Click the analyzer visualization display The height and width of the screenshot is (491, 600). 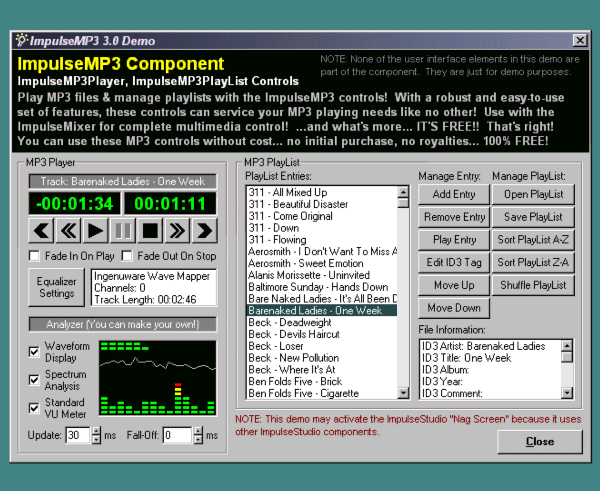(x=157, y=378)
